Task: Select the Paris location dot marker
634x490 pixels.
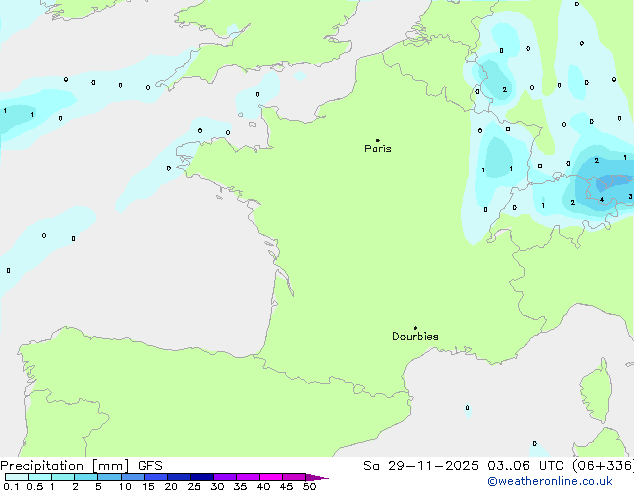Action: [x=378, y=140]
